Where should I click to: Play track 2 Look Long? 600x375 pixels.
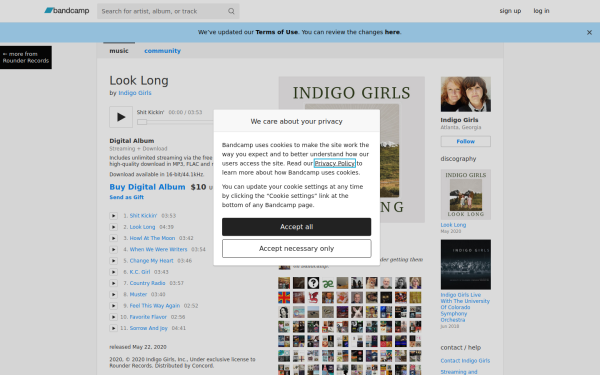tap(114, 227)
